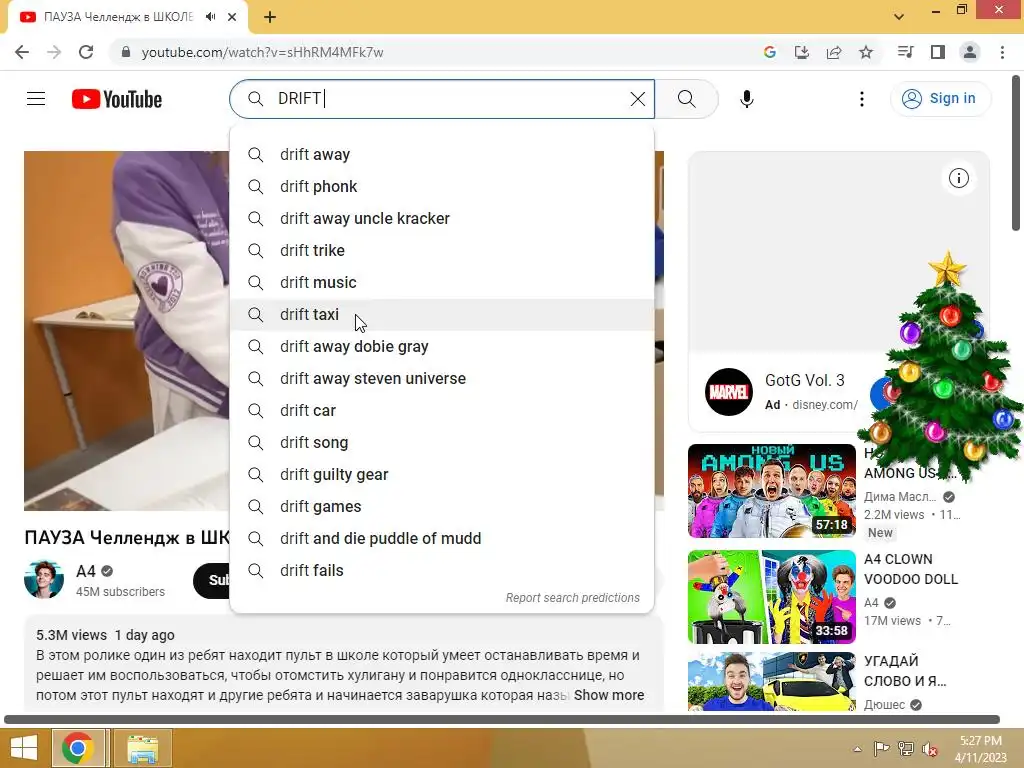Choose suggestion 'drift trike'
This screenshot has width=1024, height=768.
[x=442, y=250]
